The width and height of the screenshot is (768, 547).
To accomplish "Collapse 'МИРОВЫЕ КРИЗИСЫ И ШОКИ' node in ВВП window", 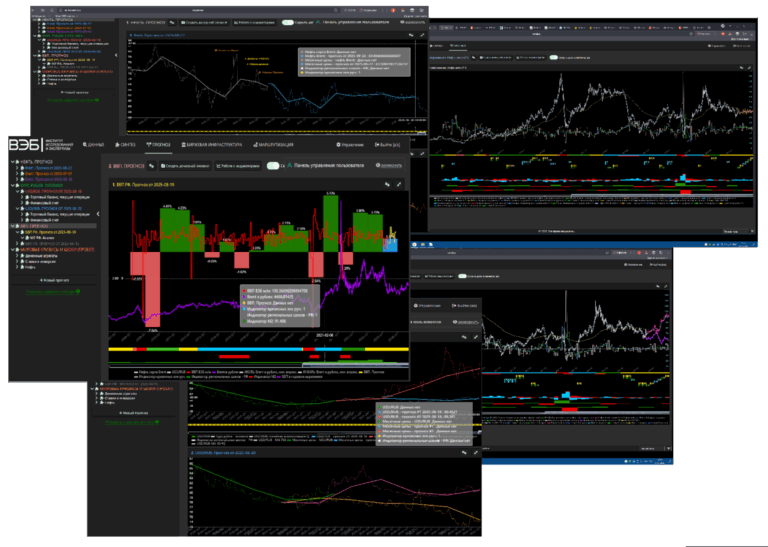I will pyautogui.click(x=13, y=250).
